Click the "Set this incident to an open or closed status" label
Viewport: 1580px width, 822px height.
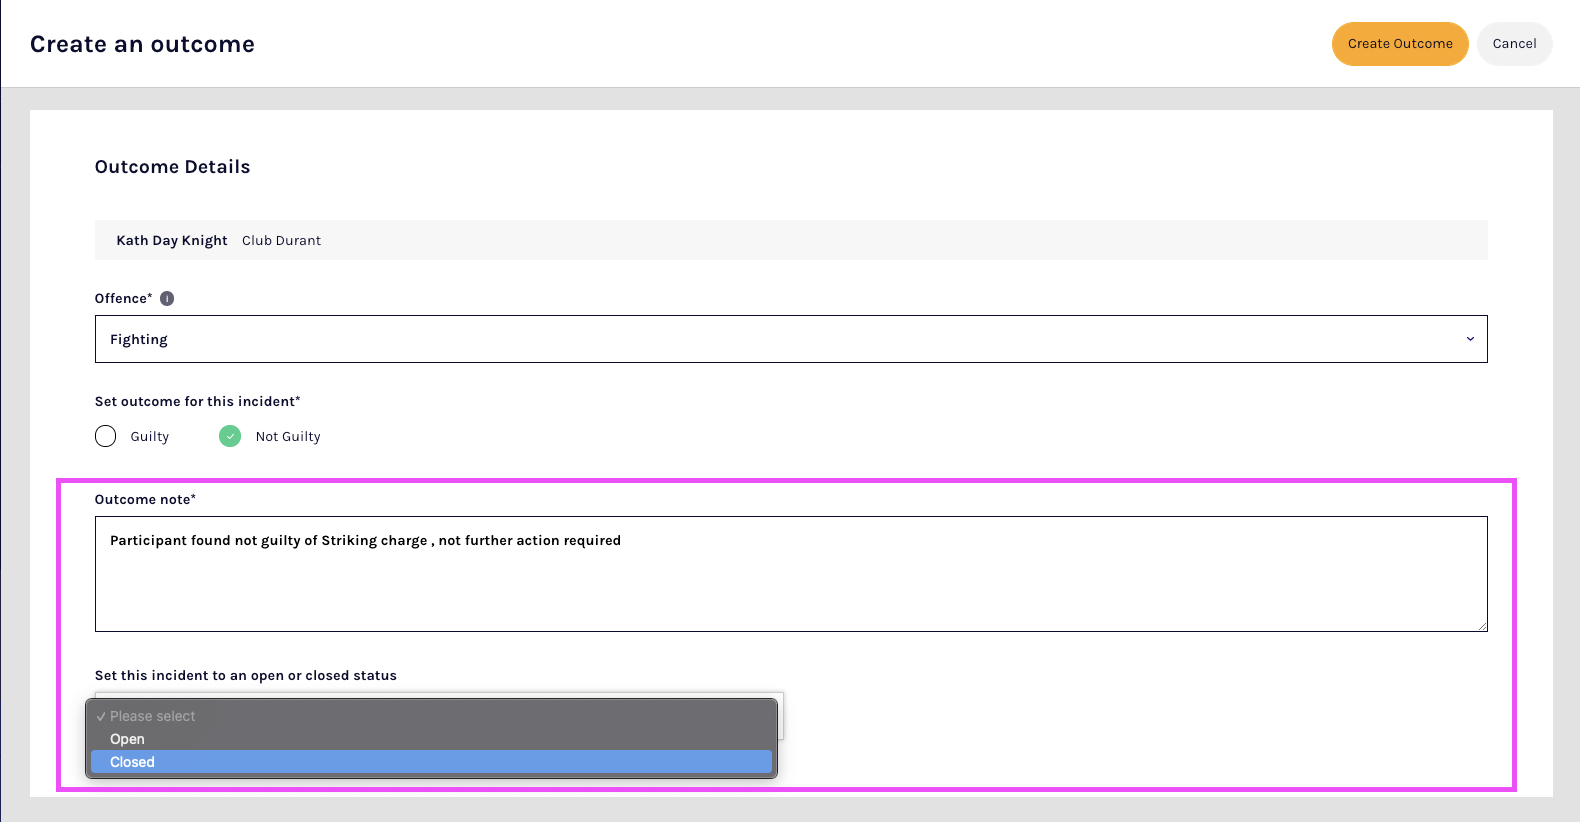click(x=245, y=676)
